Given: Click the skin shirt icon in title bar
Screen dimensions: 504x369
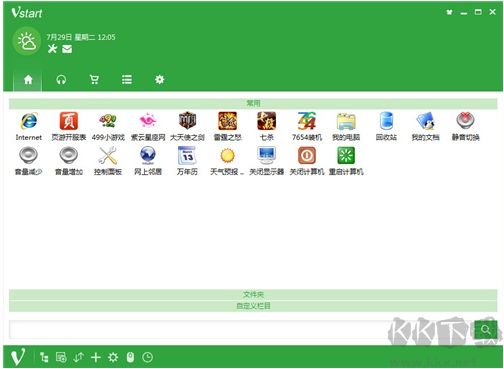Looking at the screenshot, I should tap(449, 12).
